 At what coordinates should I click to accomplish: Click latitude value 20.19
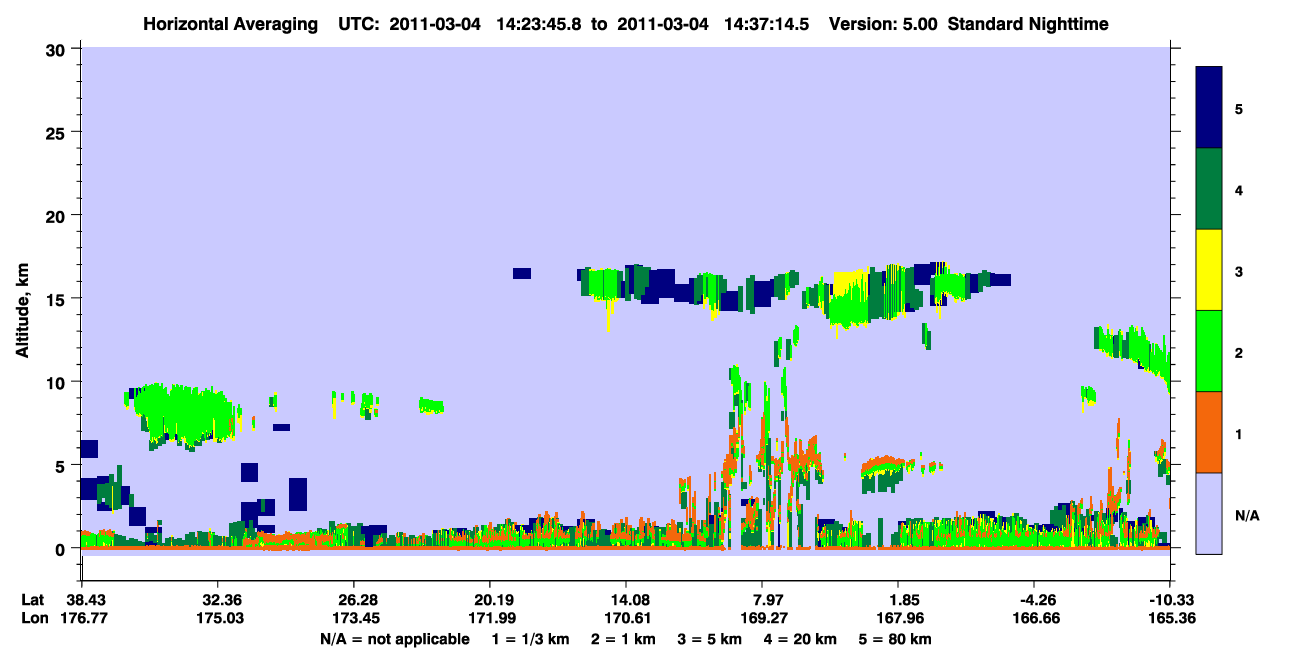point(489,600)
